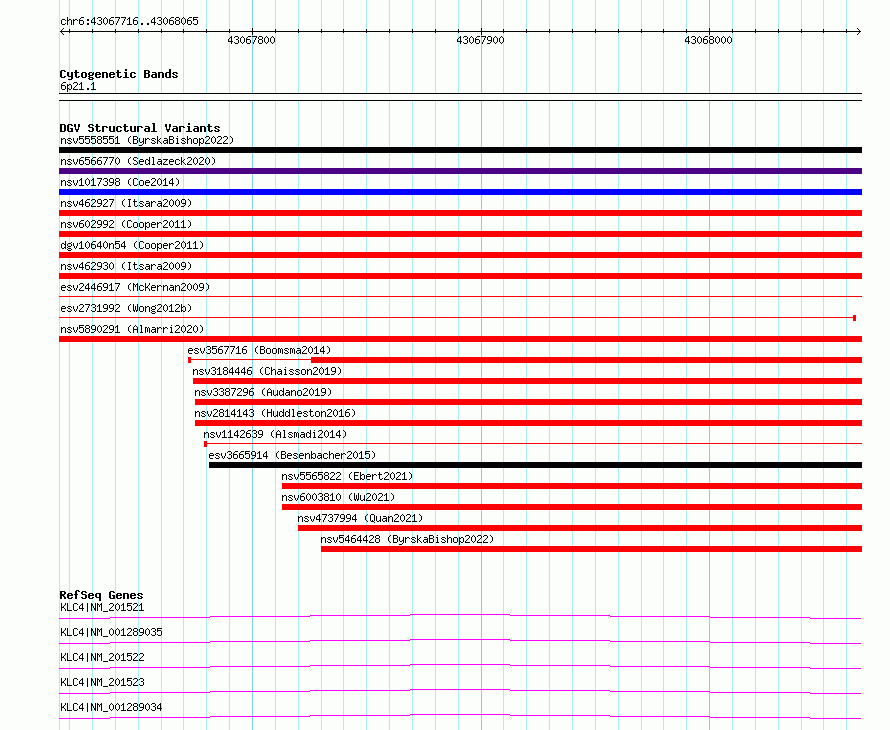This screenshot has width=890, height=730.
Task: Select dgv10640n54 (Cooper2011) label
Action: [132, 245]
